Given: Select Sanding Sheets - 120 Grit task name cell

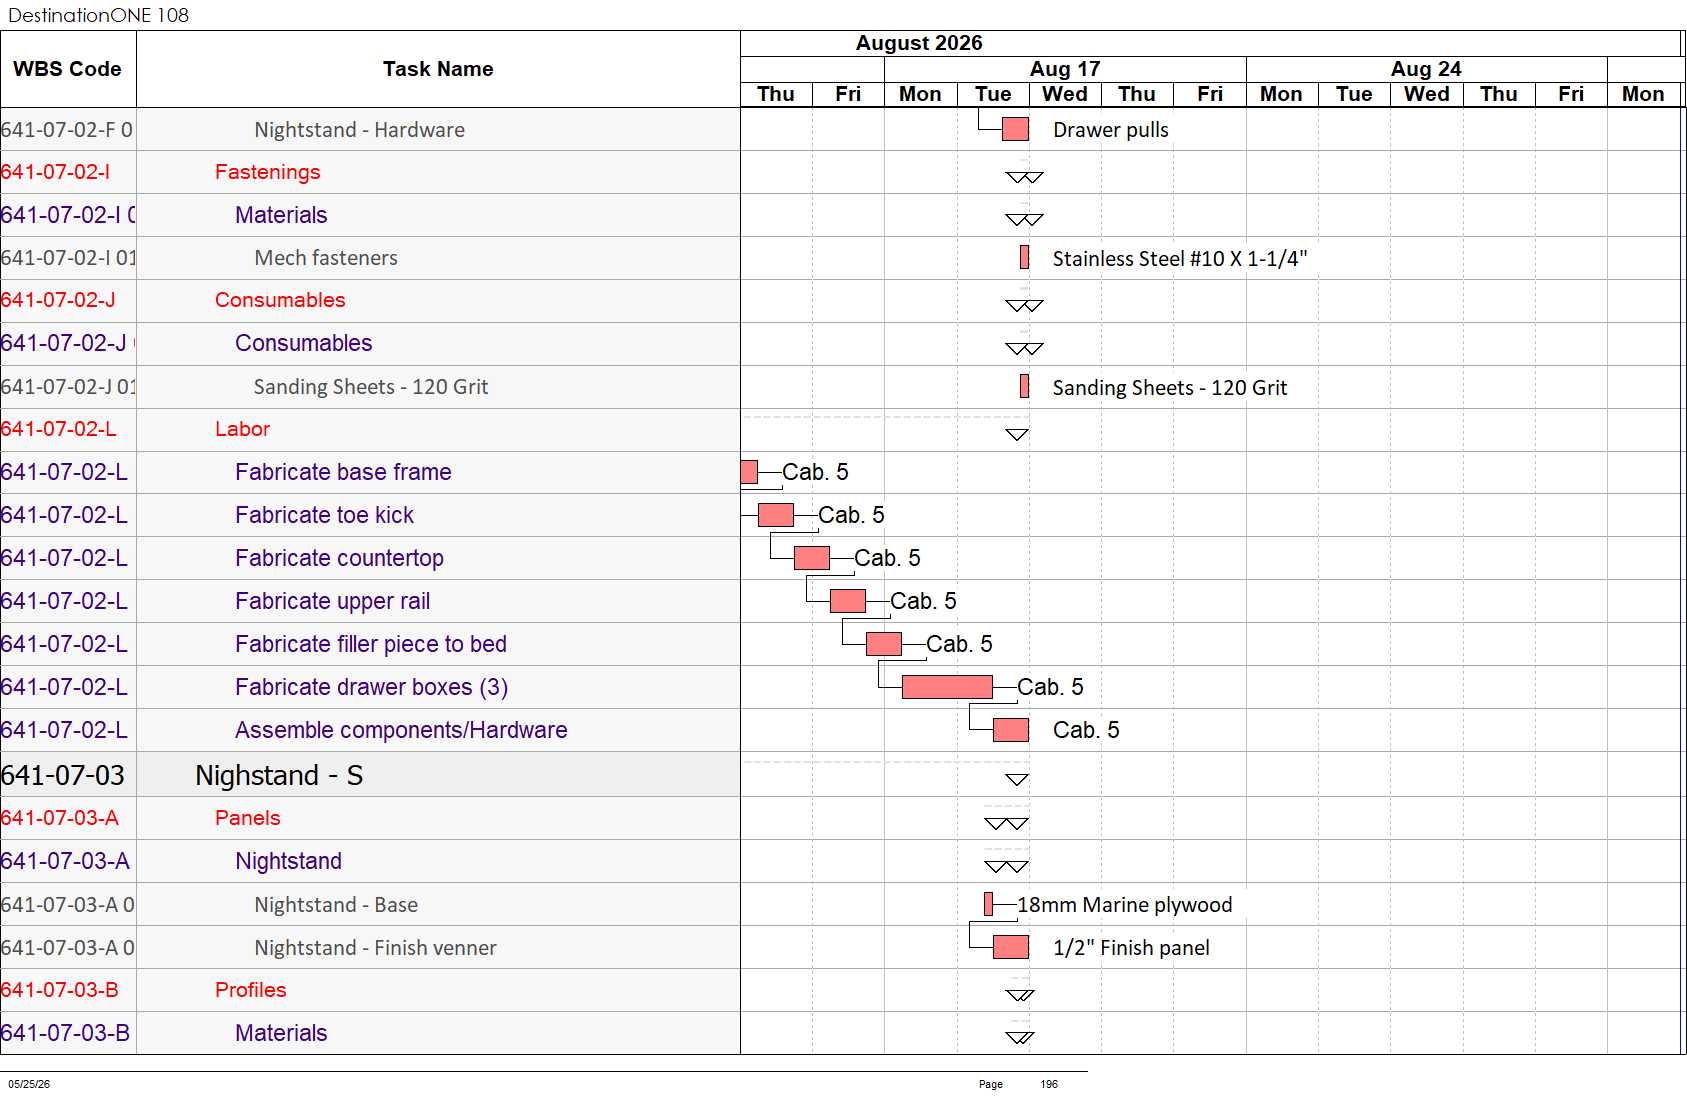Looking at the screenshot, I should tap(371, 386).
